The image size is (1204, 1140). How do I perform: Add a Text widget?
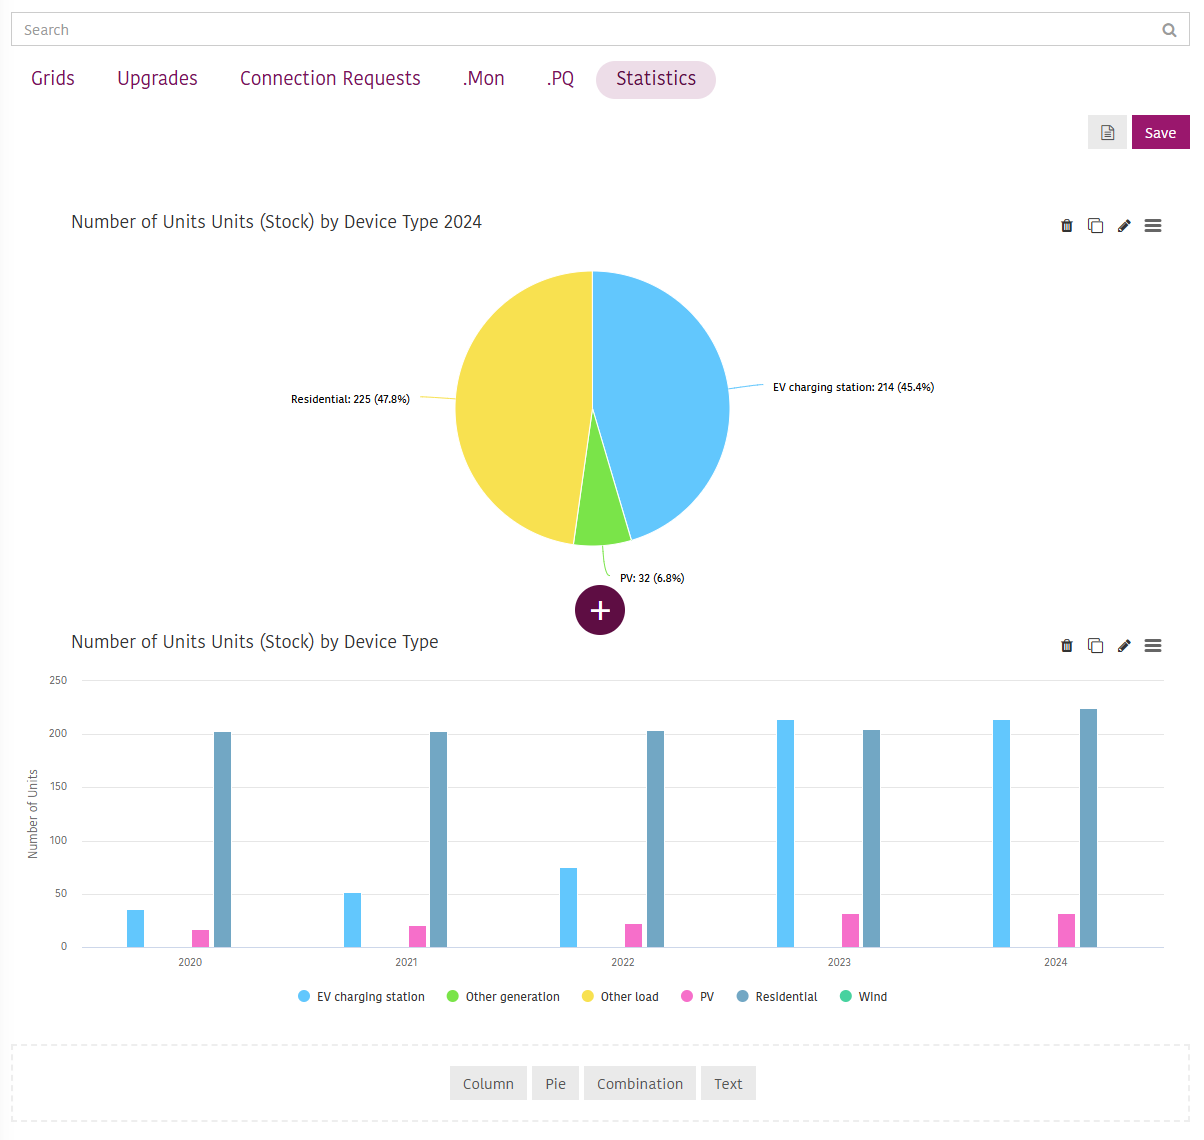728,1084
